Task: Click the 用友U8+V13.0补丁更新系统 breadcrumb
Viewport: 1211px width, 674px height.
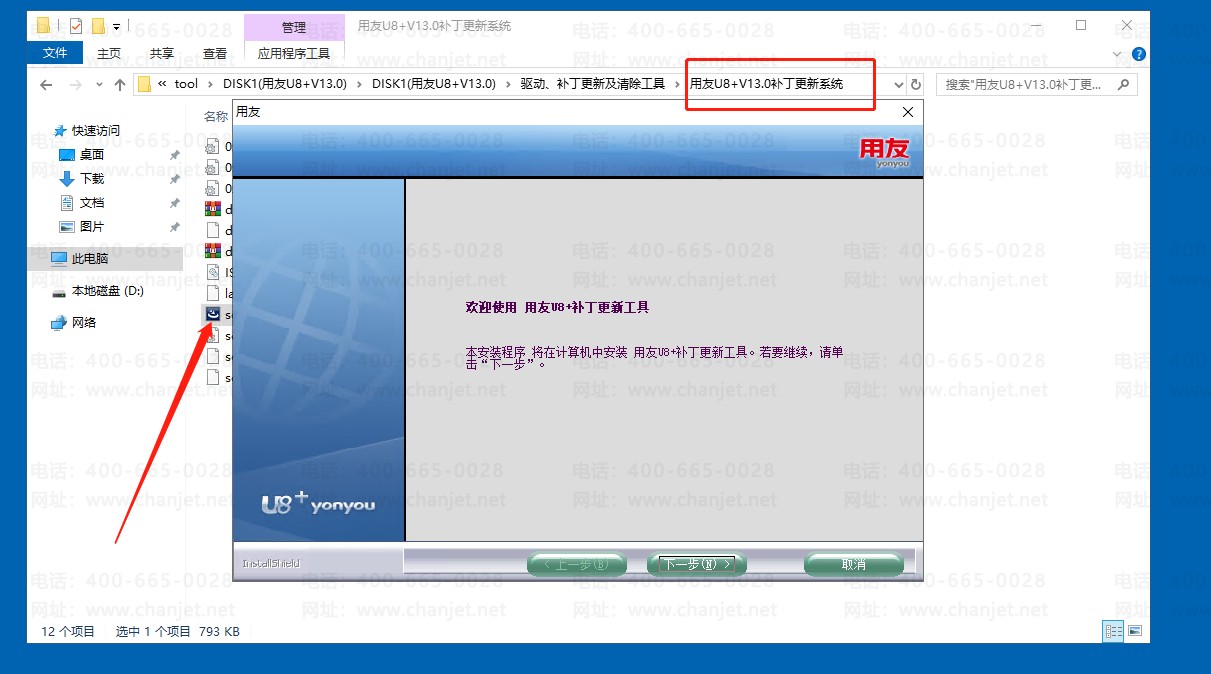Action: (766, 84)
